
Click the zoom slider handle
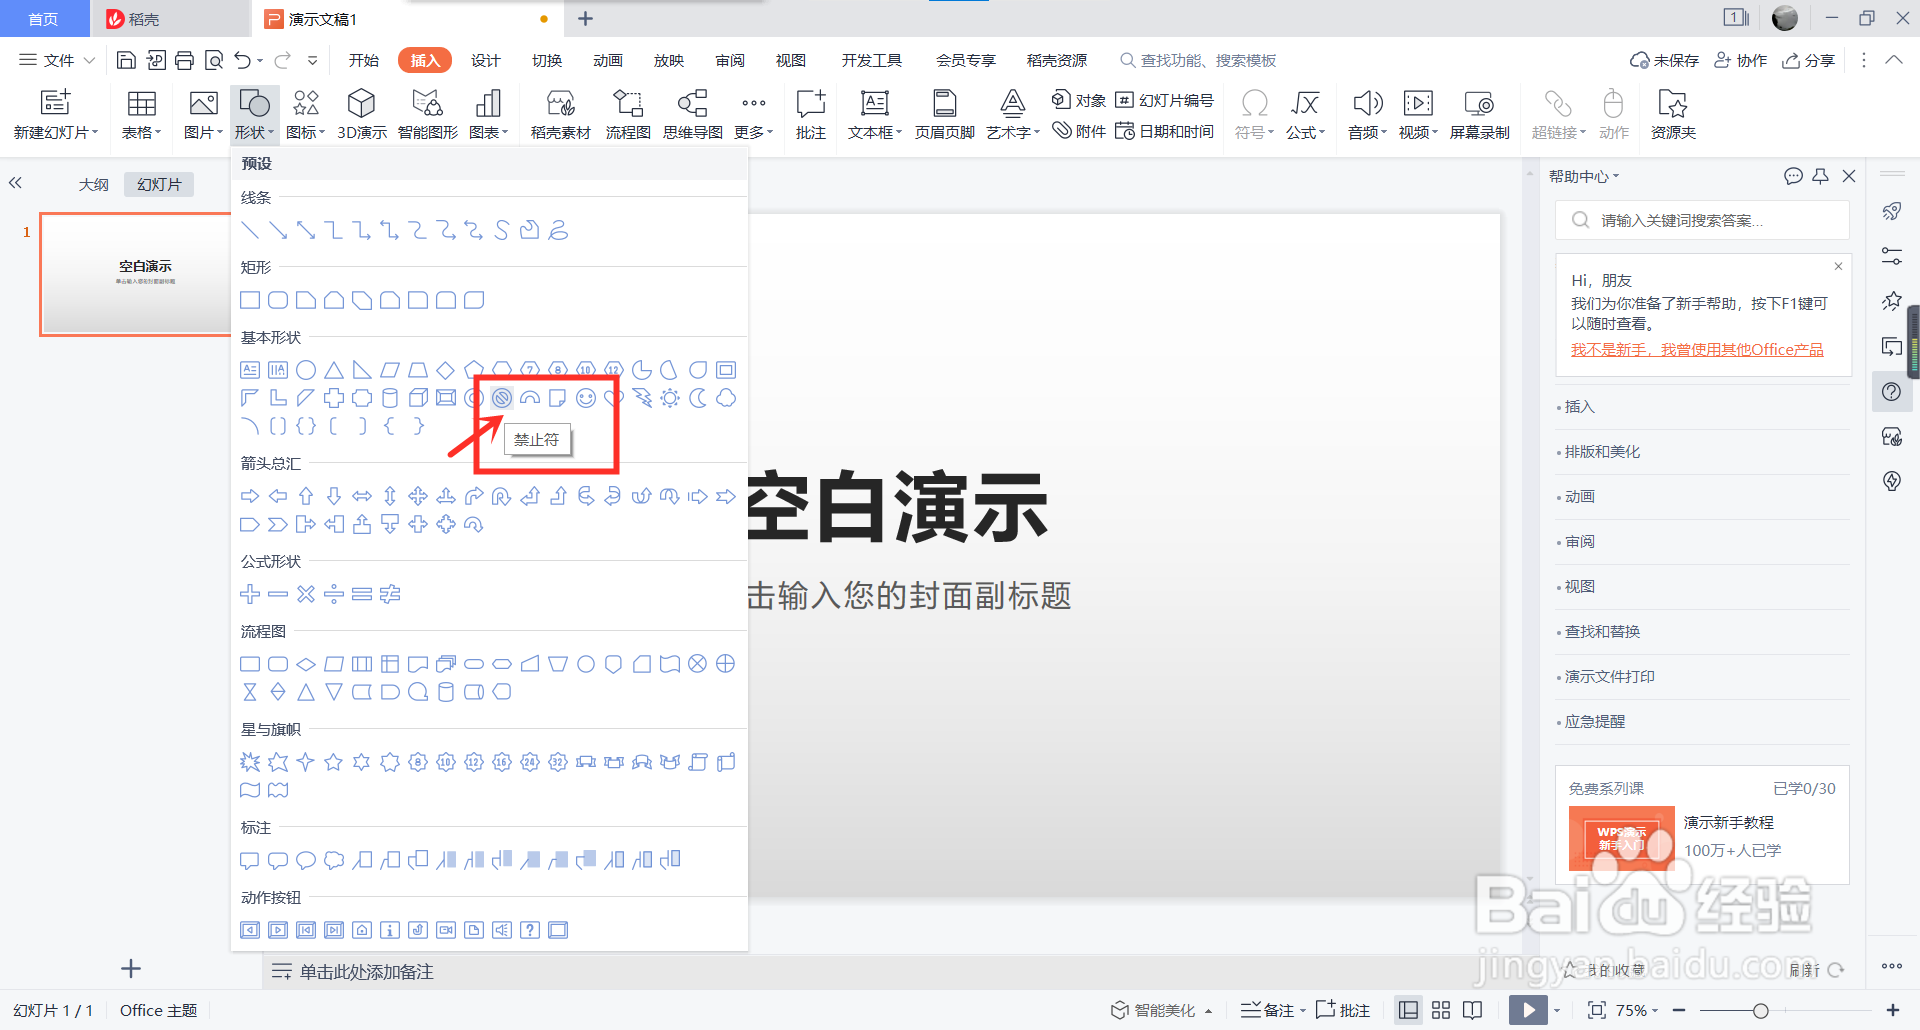[1761, 1010]
